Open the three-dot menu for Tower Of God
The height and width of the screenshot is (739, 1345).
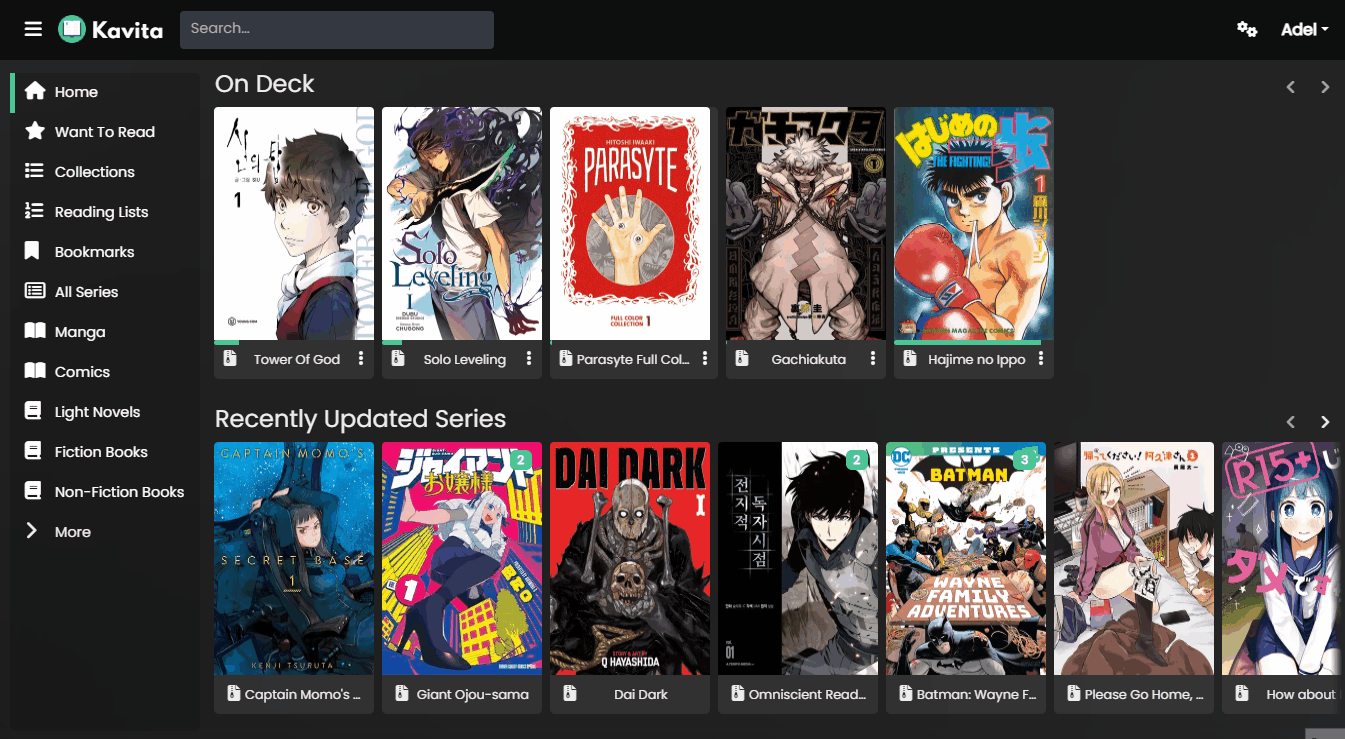(x=361, y=359)
